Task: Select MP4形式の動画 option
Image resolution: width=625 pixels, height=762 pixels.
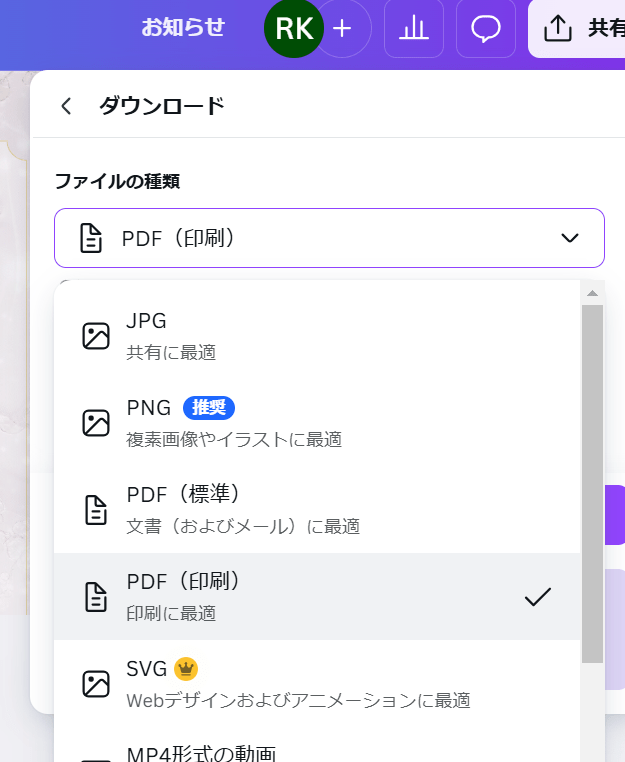Action: (317, 748)
